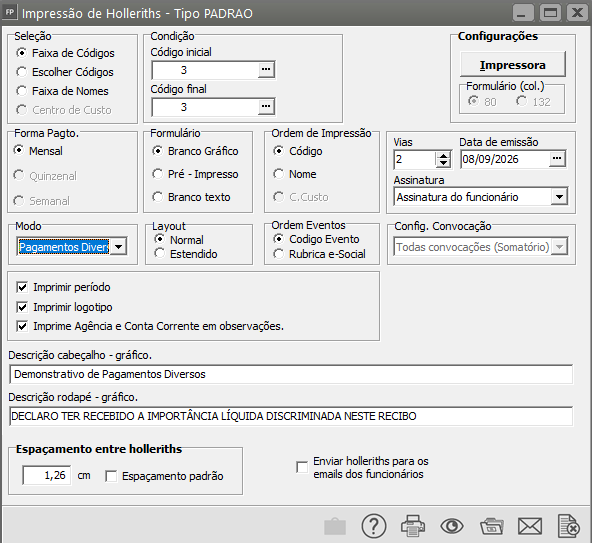Click the envelope email icon

(530, 526)
